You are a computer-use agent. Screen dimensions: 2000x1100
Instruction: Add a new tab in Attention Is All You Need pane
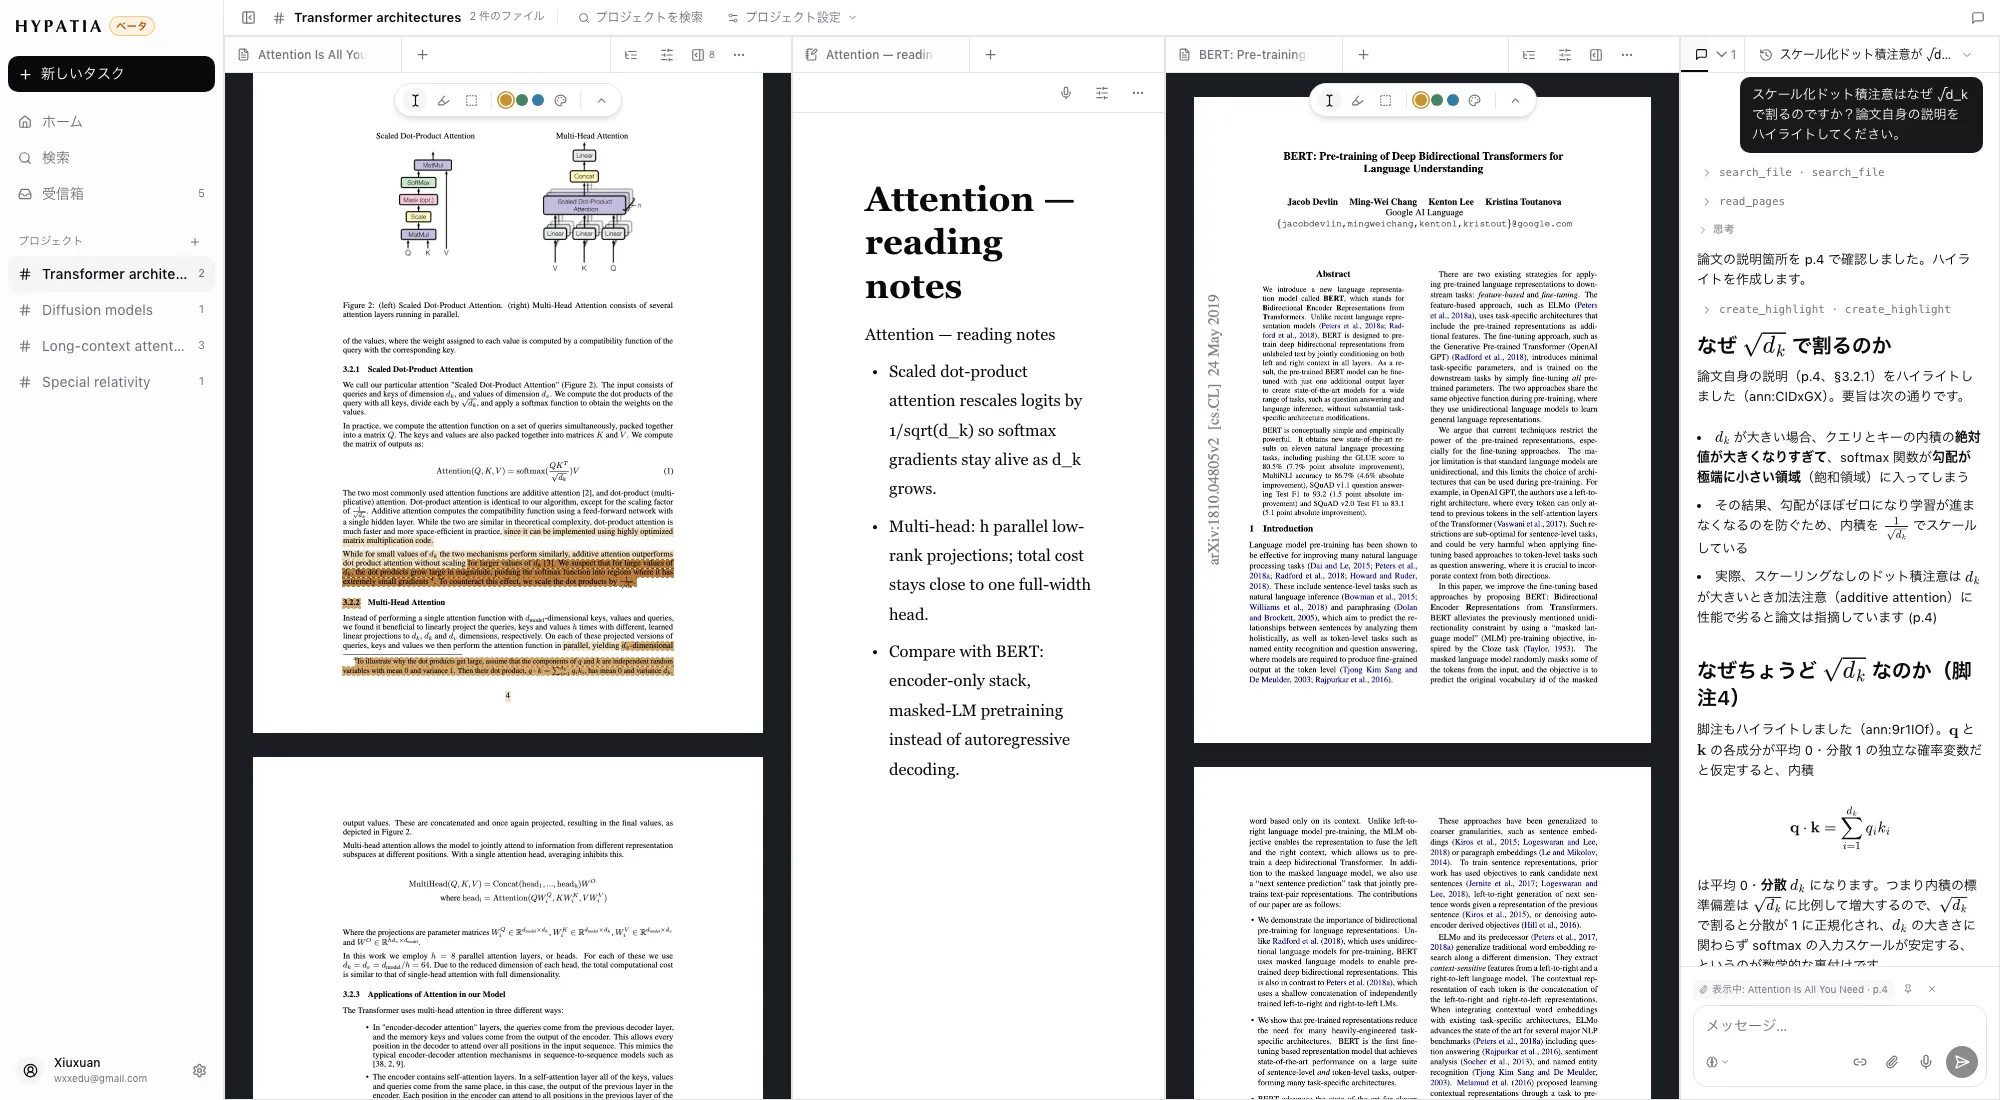pyautogui.click(x=423, y=55)
